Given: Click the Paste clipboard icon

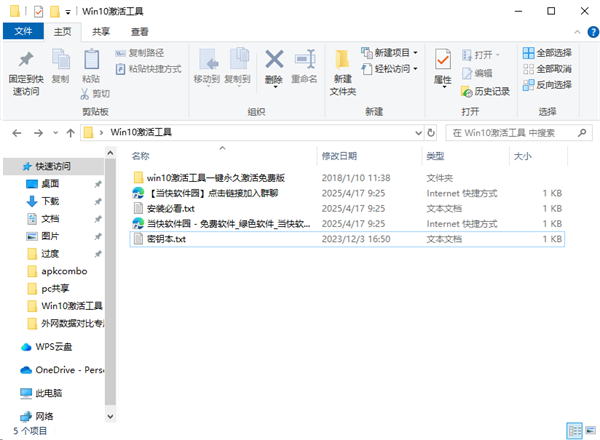Looking at the screenshot, I should [91, 60].
